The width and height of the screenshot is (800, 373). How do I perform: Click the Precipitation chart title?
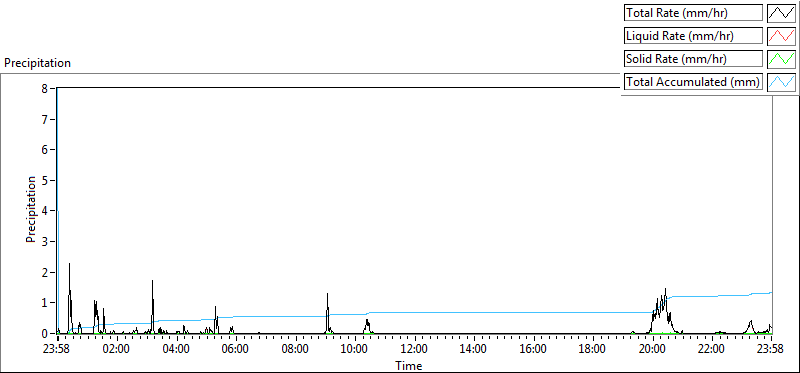[37, 63]
